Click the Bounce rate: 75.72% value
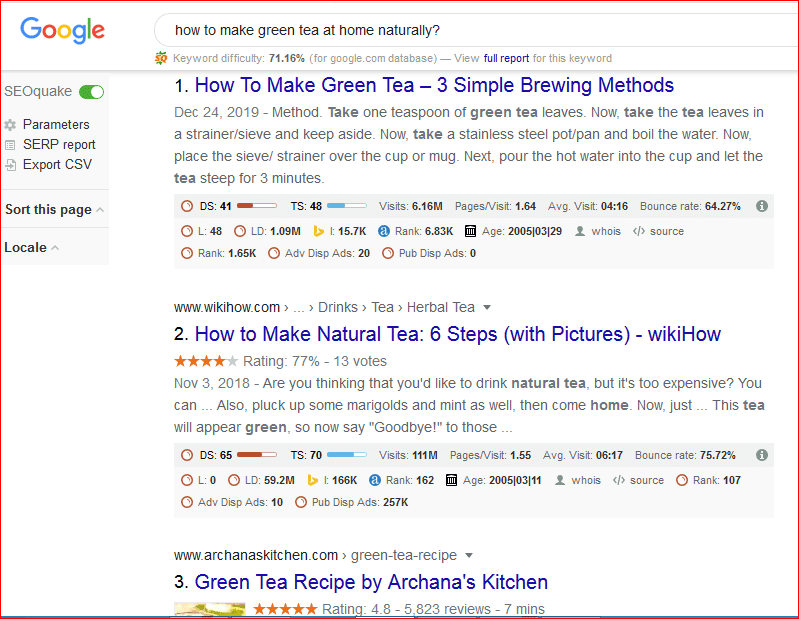This screenshot has height=619, width=799. point(717,455)
